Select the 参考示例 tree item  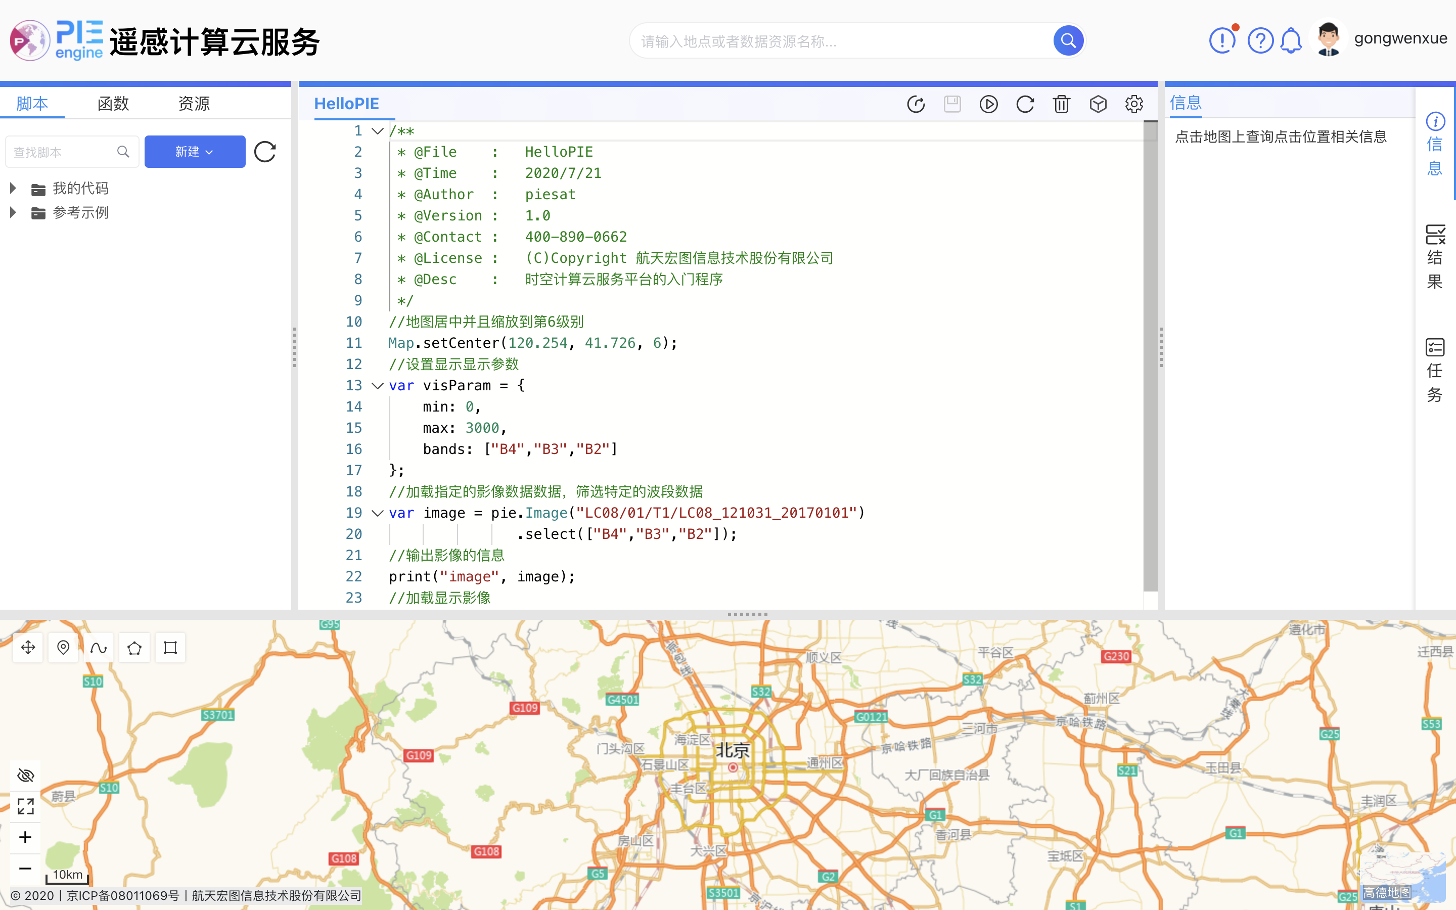(x=80, y=212)
